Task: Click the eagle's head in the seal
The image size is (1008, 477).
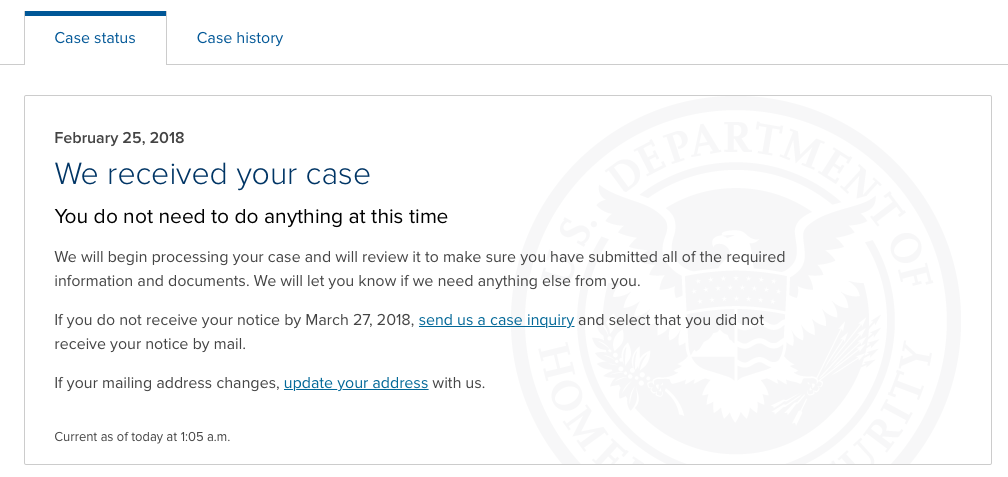Action: (733, 244)
